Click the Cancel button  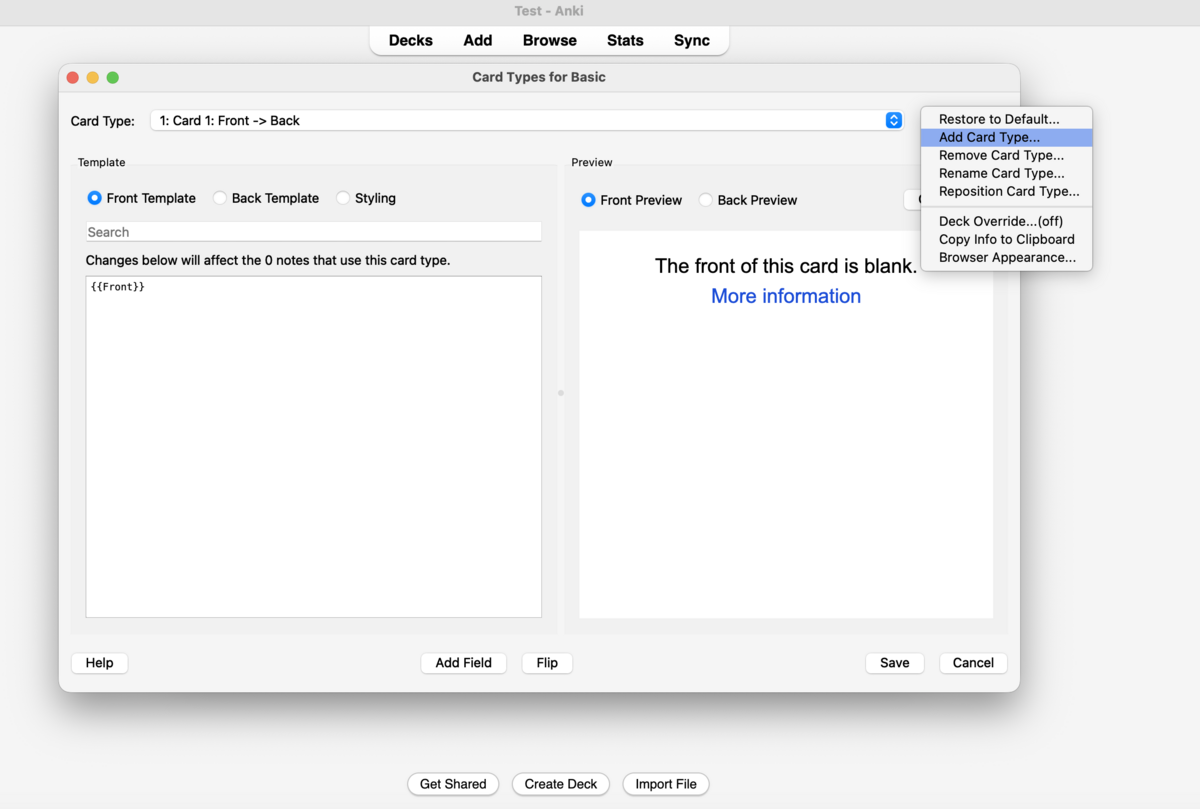pyautogui.click(x=973, y=663)
